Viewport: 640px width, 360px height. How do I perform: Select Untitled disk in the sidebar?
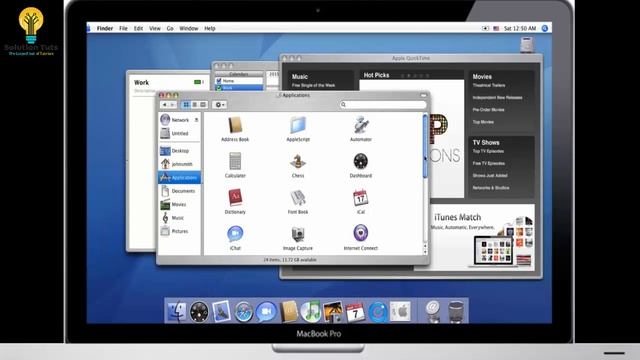pos(179,133)
